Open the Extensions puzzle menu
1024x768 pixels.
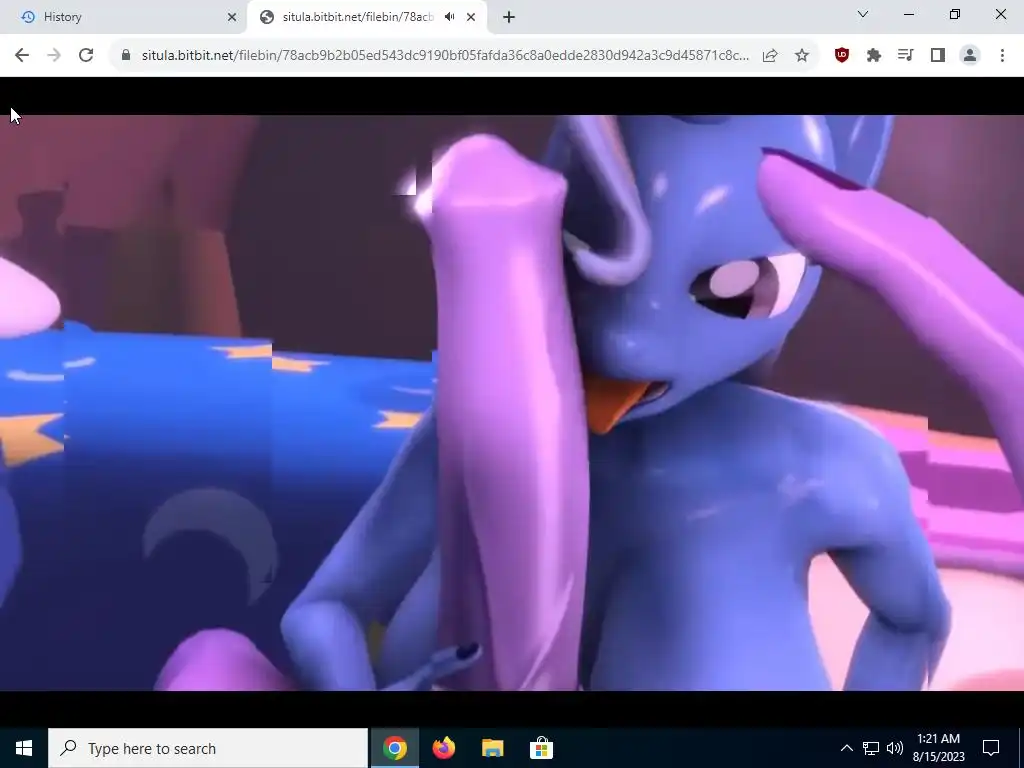click(x=874, y=56)
